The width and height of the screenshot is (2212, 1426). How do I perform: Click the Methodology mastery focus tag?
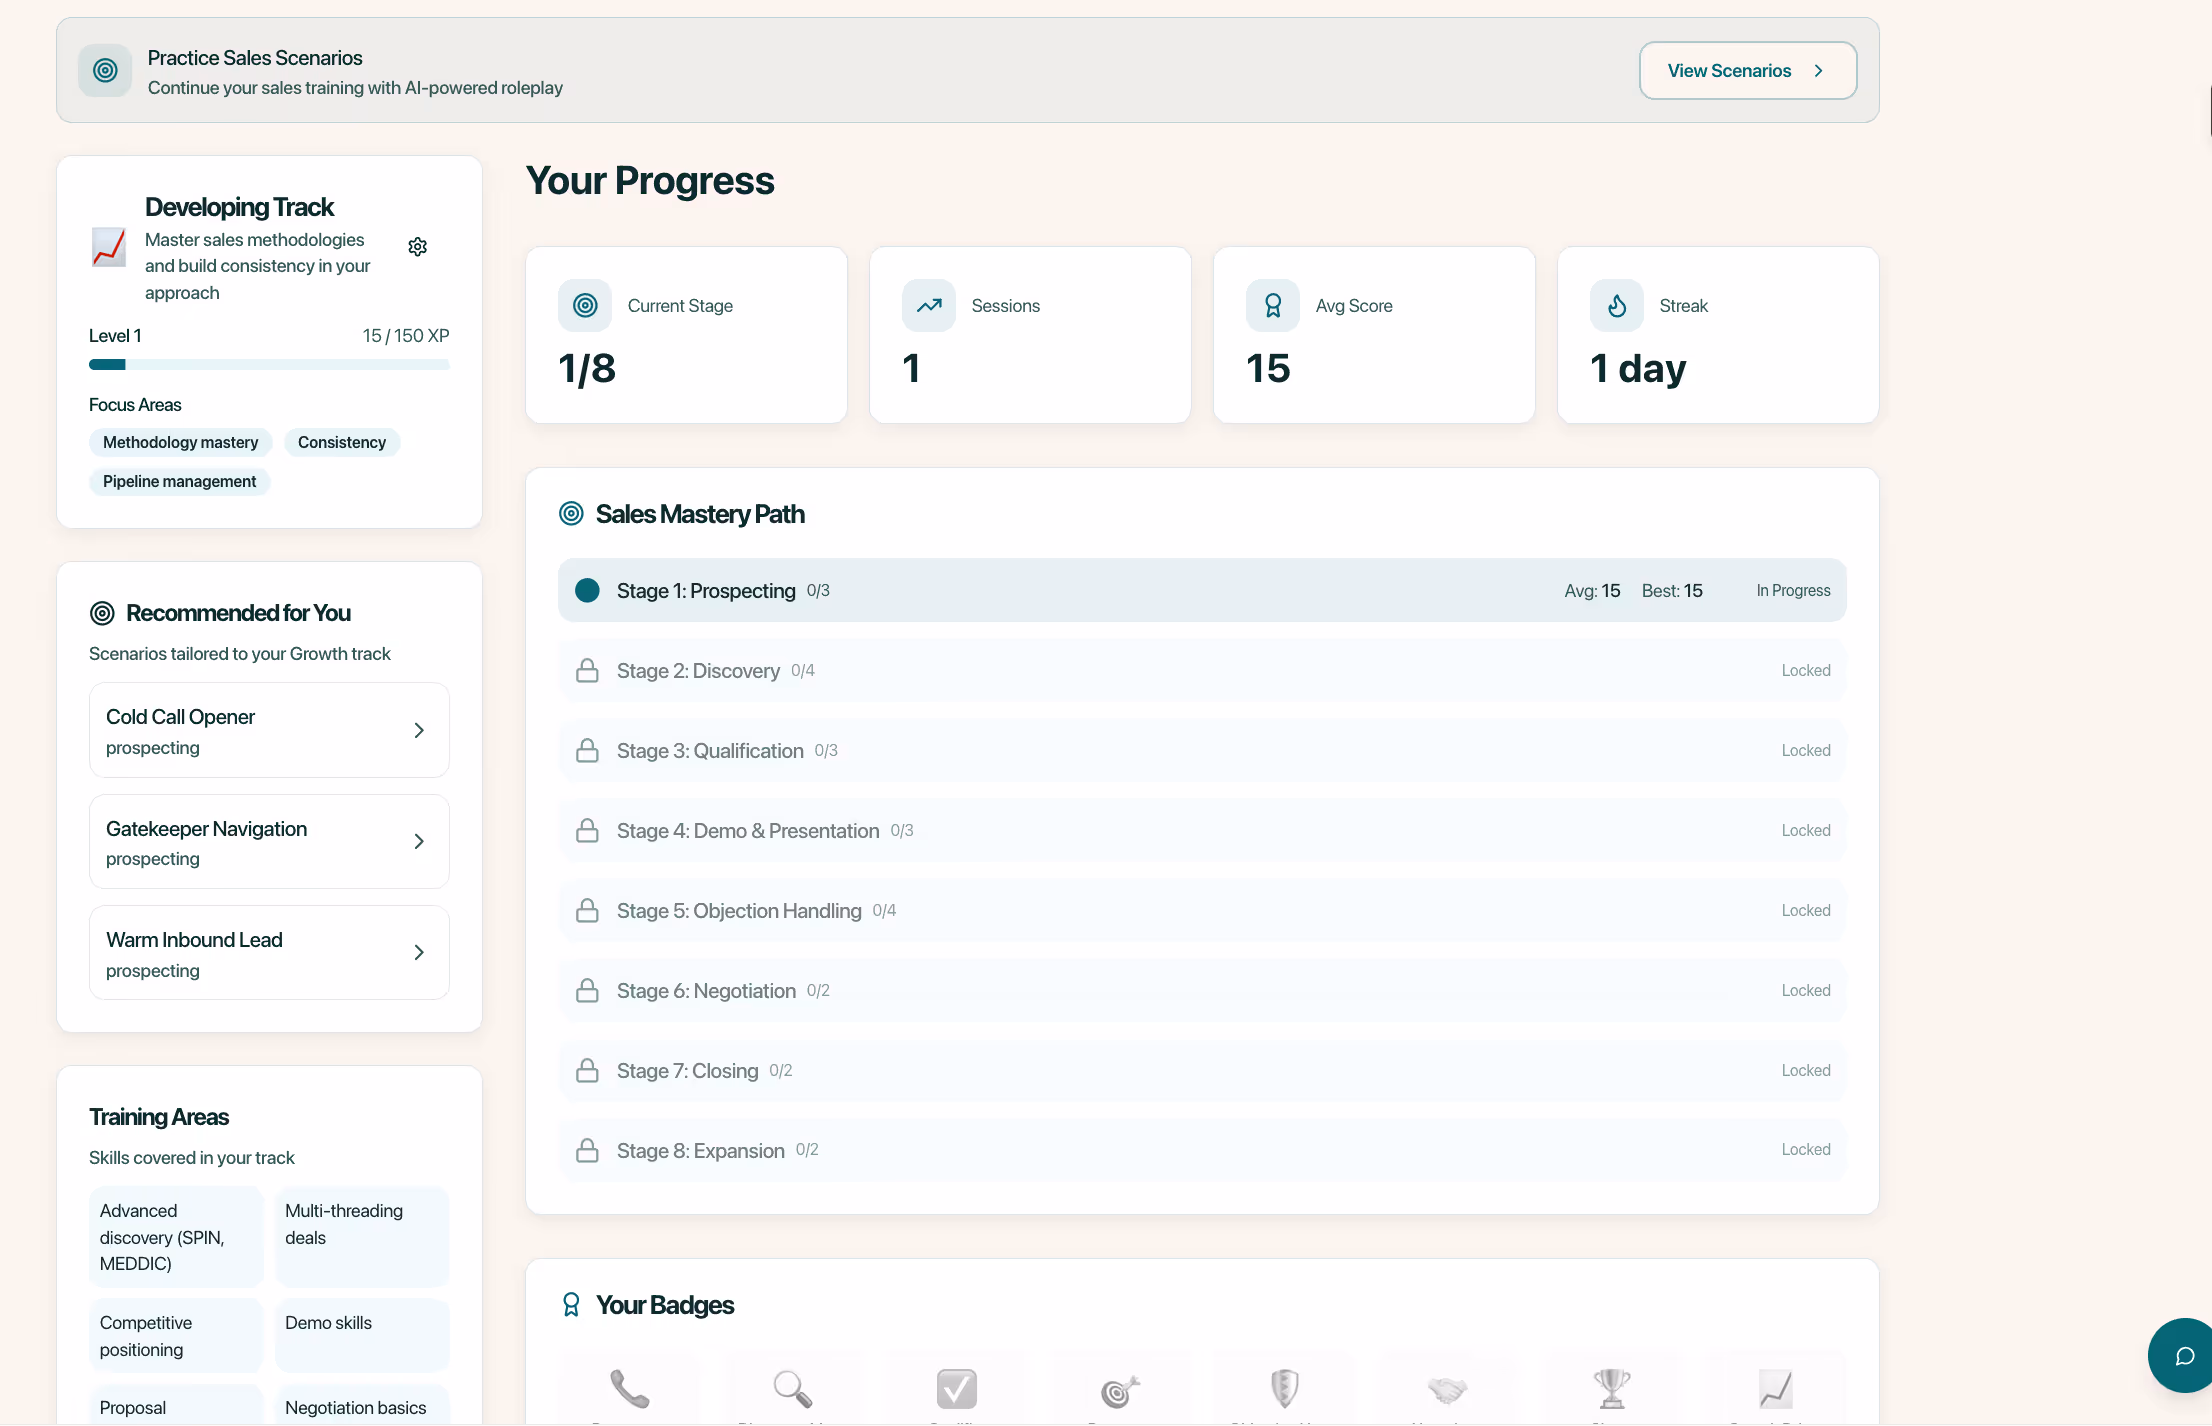180,443
